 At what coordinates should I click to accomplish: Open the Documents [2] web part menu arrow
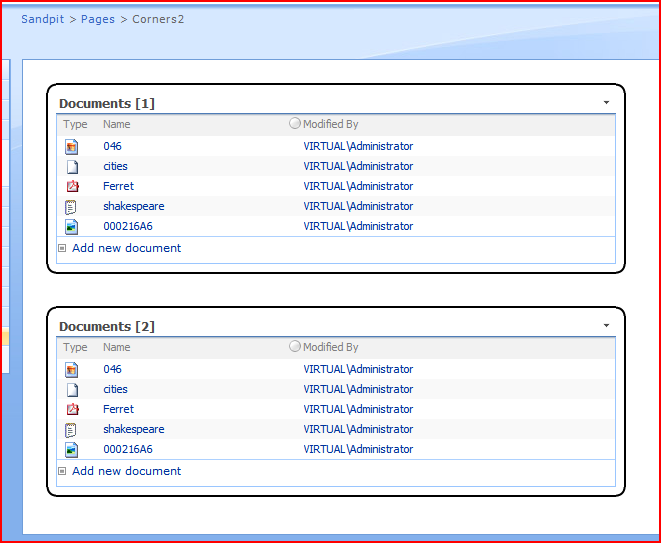point(606,326)
